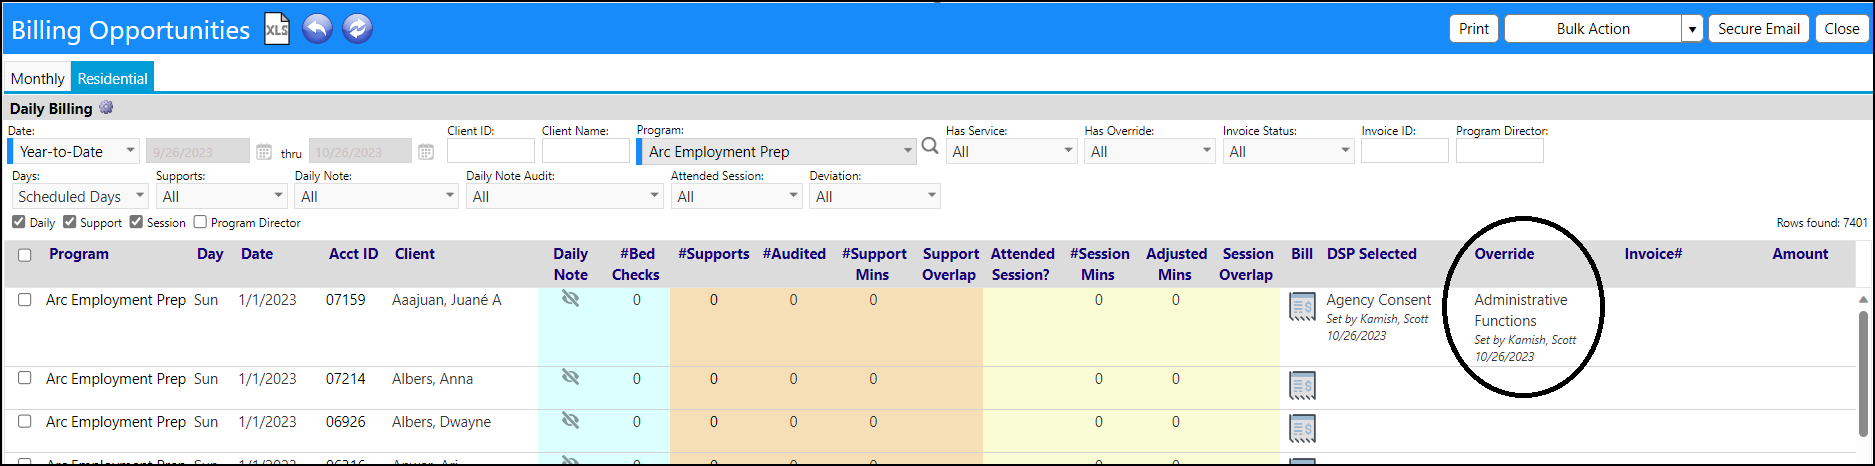The image size is (1875, 466).
Task: Click daily note icon for Aaajuan, Juané A
Action: coord(570,298)
